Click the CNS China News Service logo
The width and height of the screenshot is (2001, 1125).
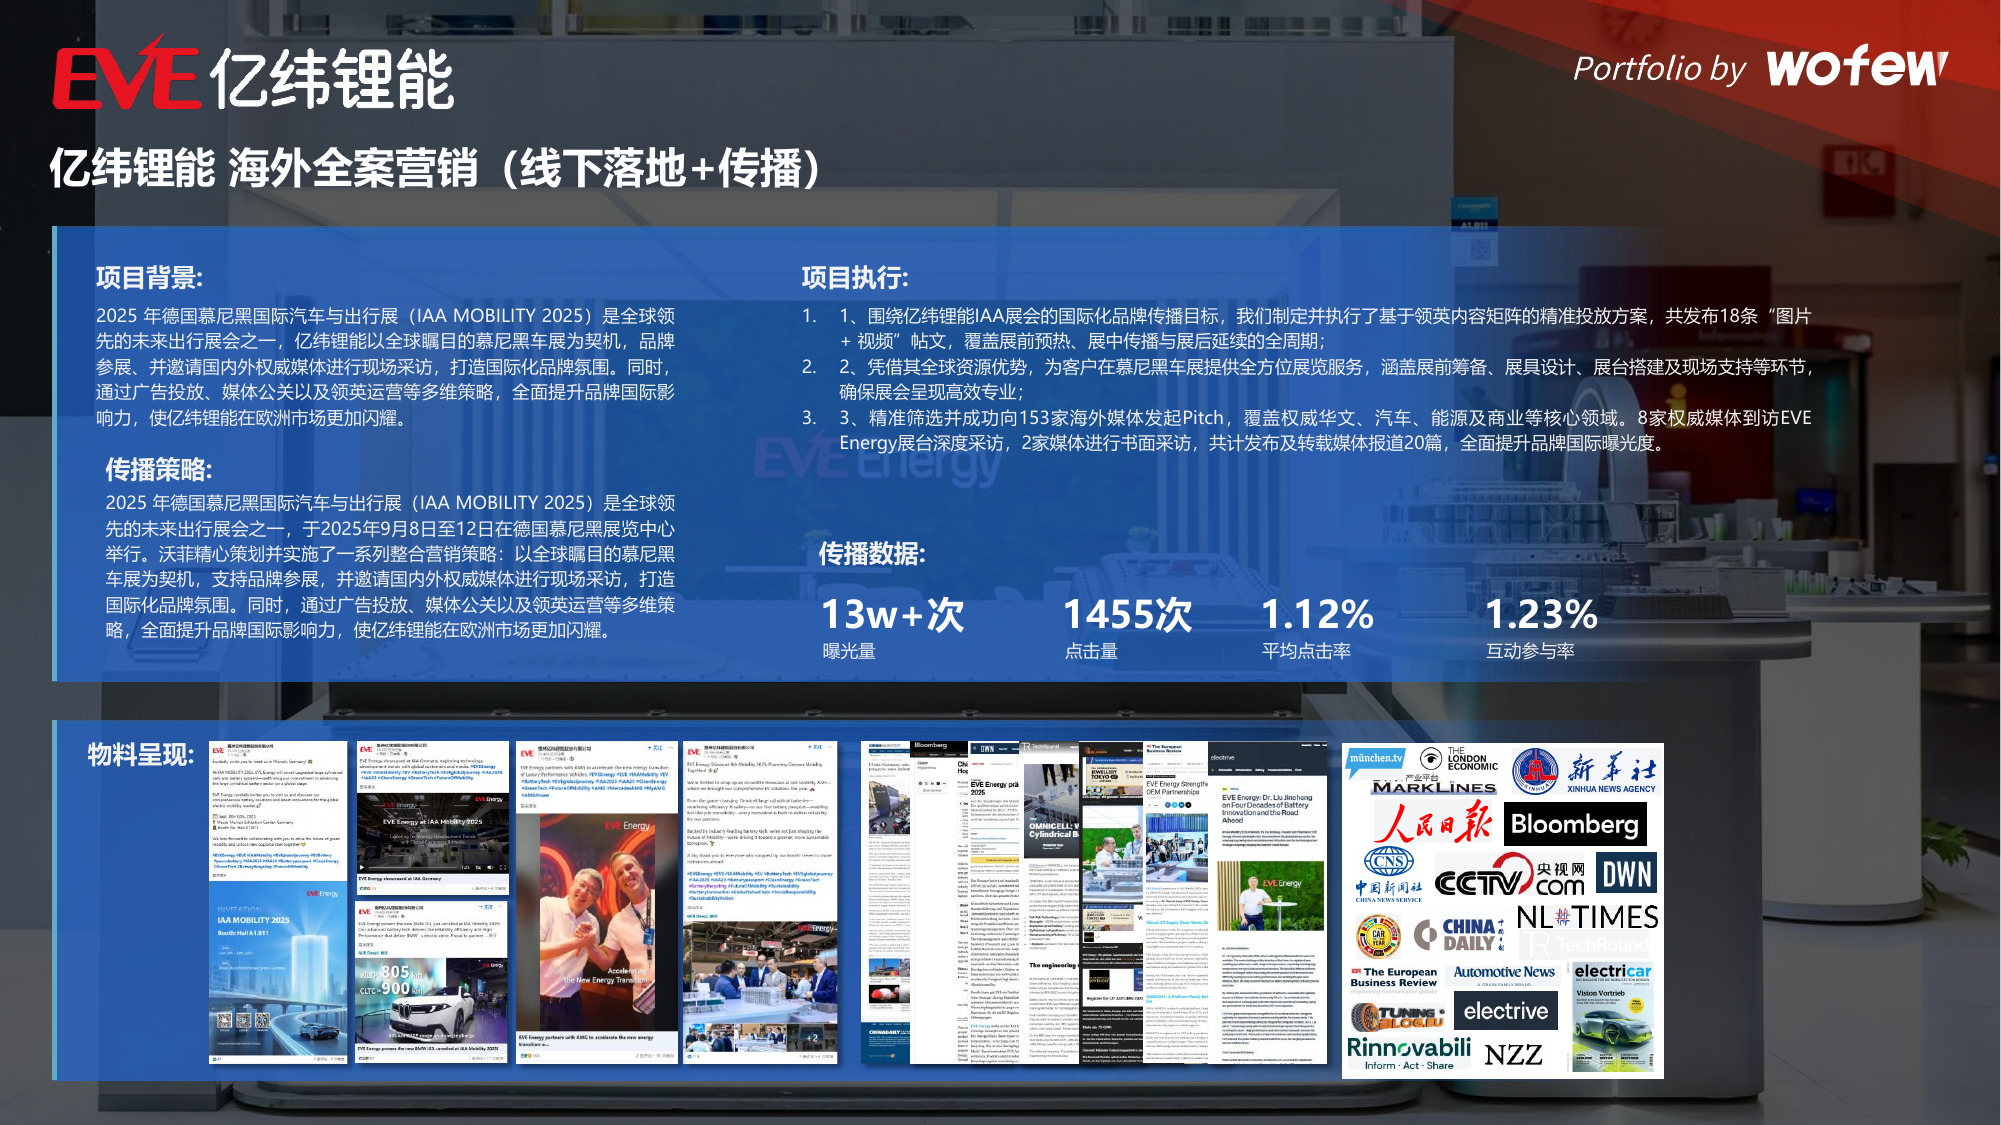1389,876
